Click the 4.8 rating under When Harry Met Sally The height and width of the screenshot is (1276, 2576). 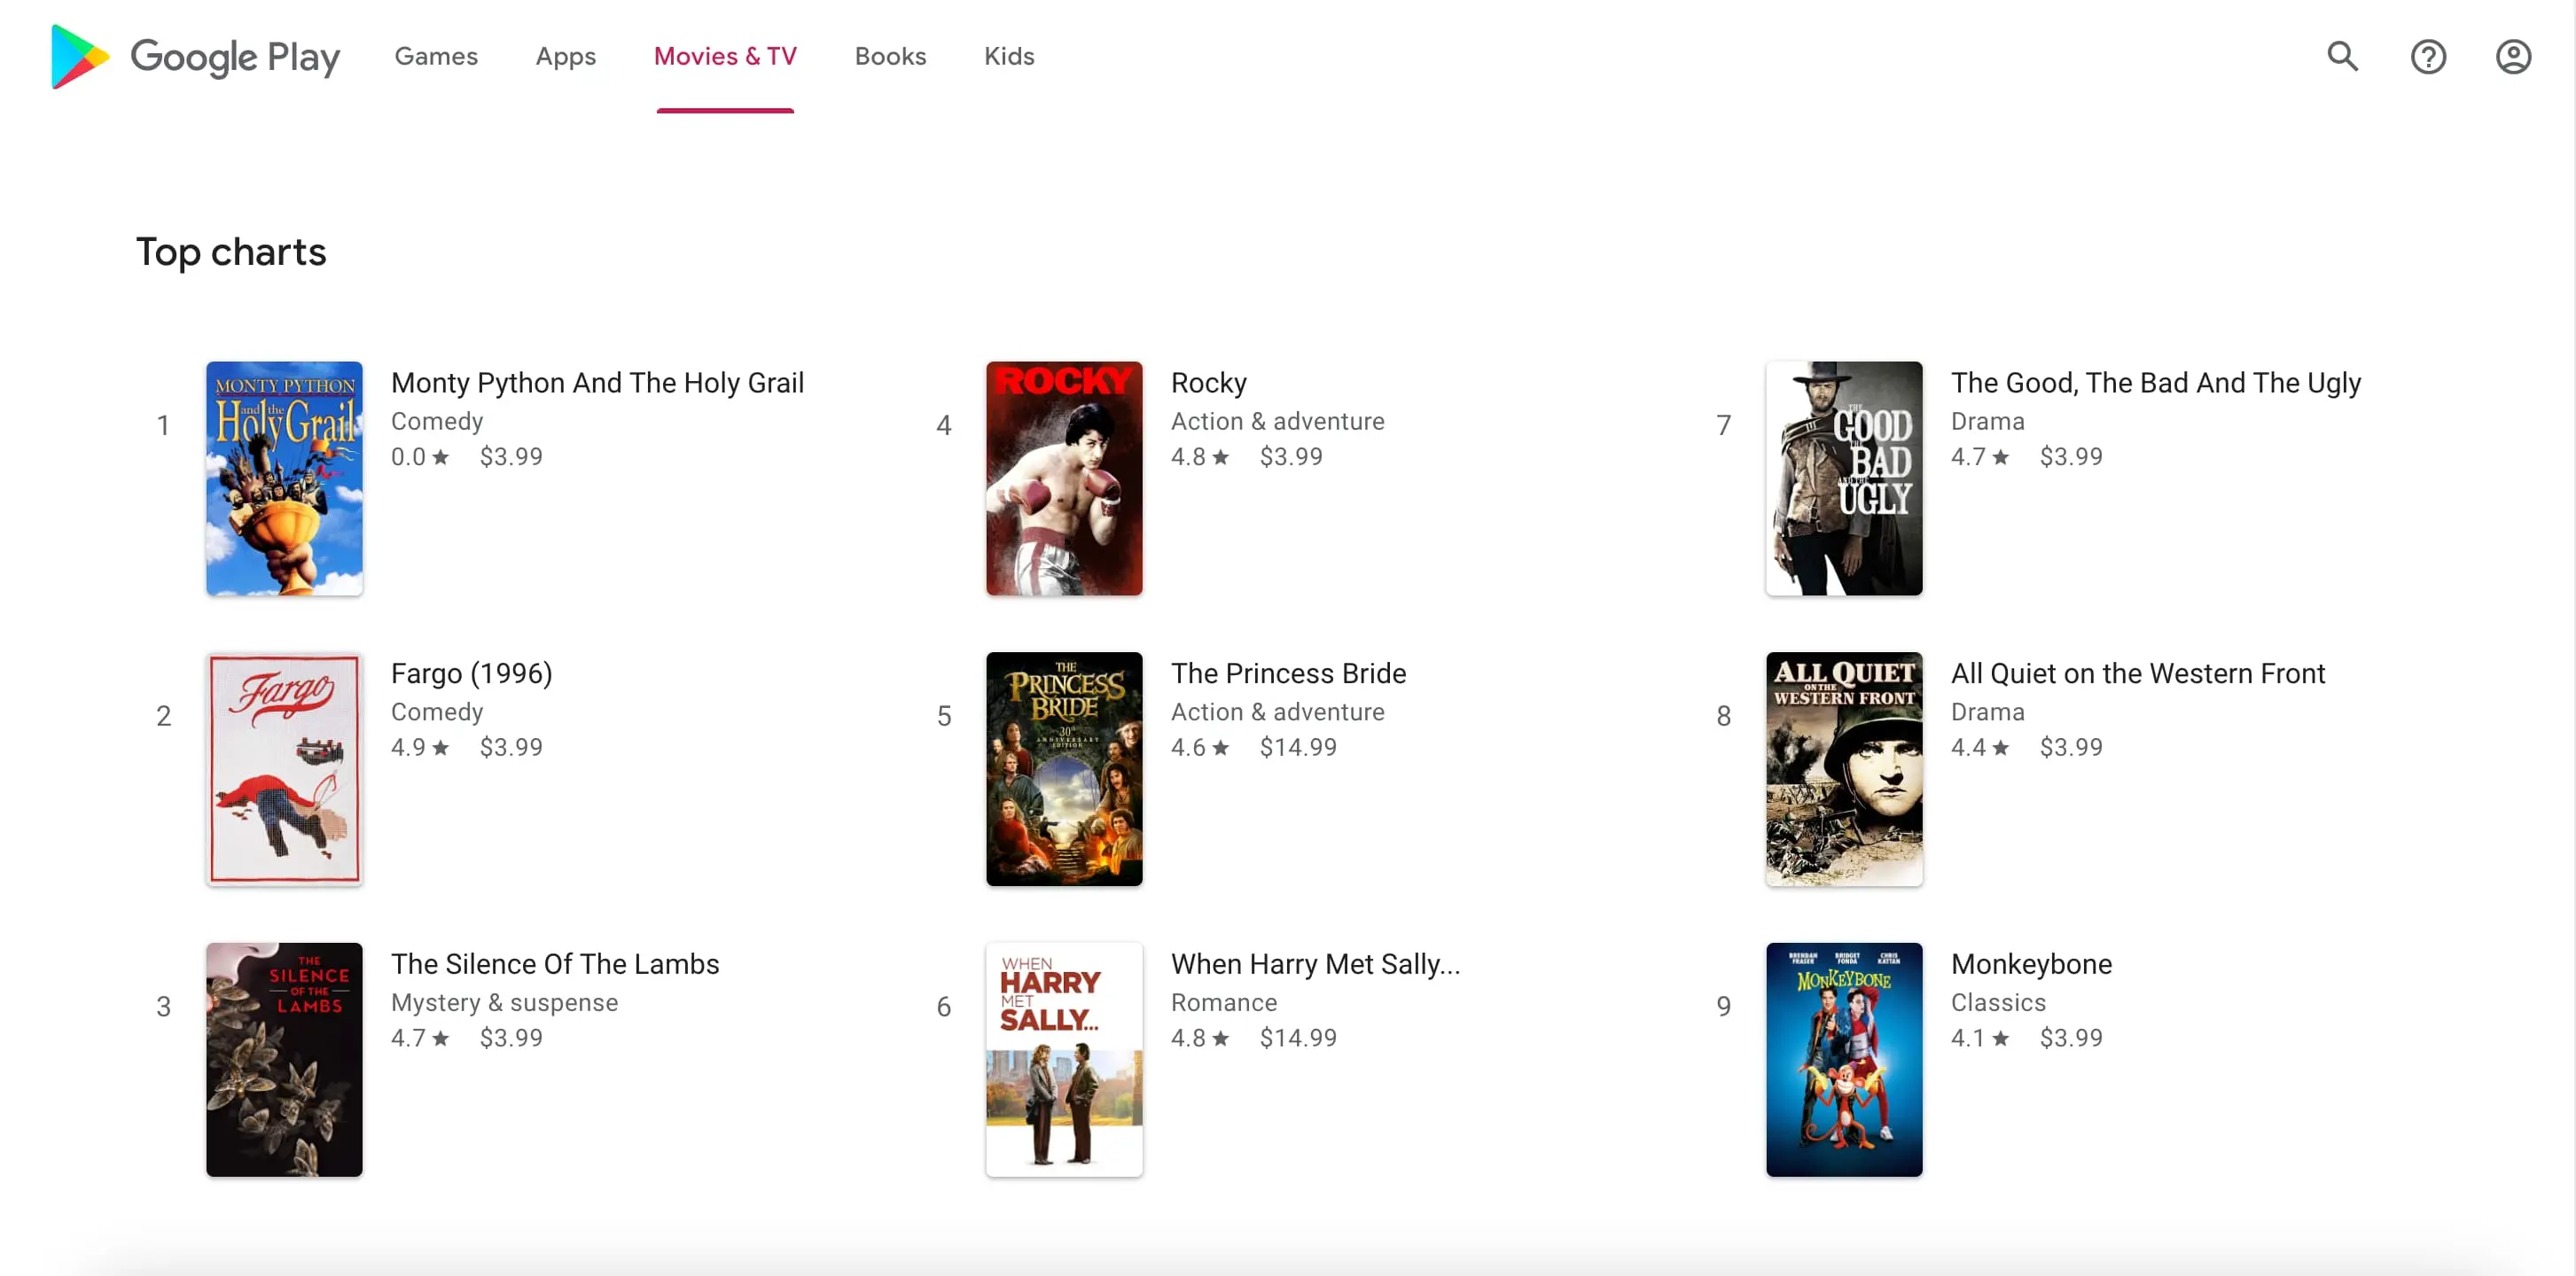(1200, 1038)
